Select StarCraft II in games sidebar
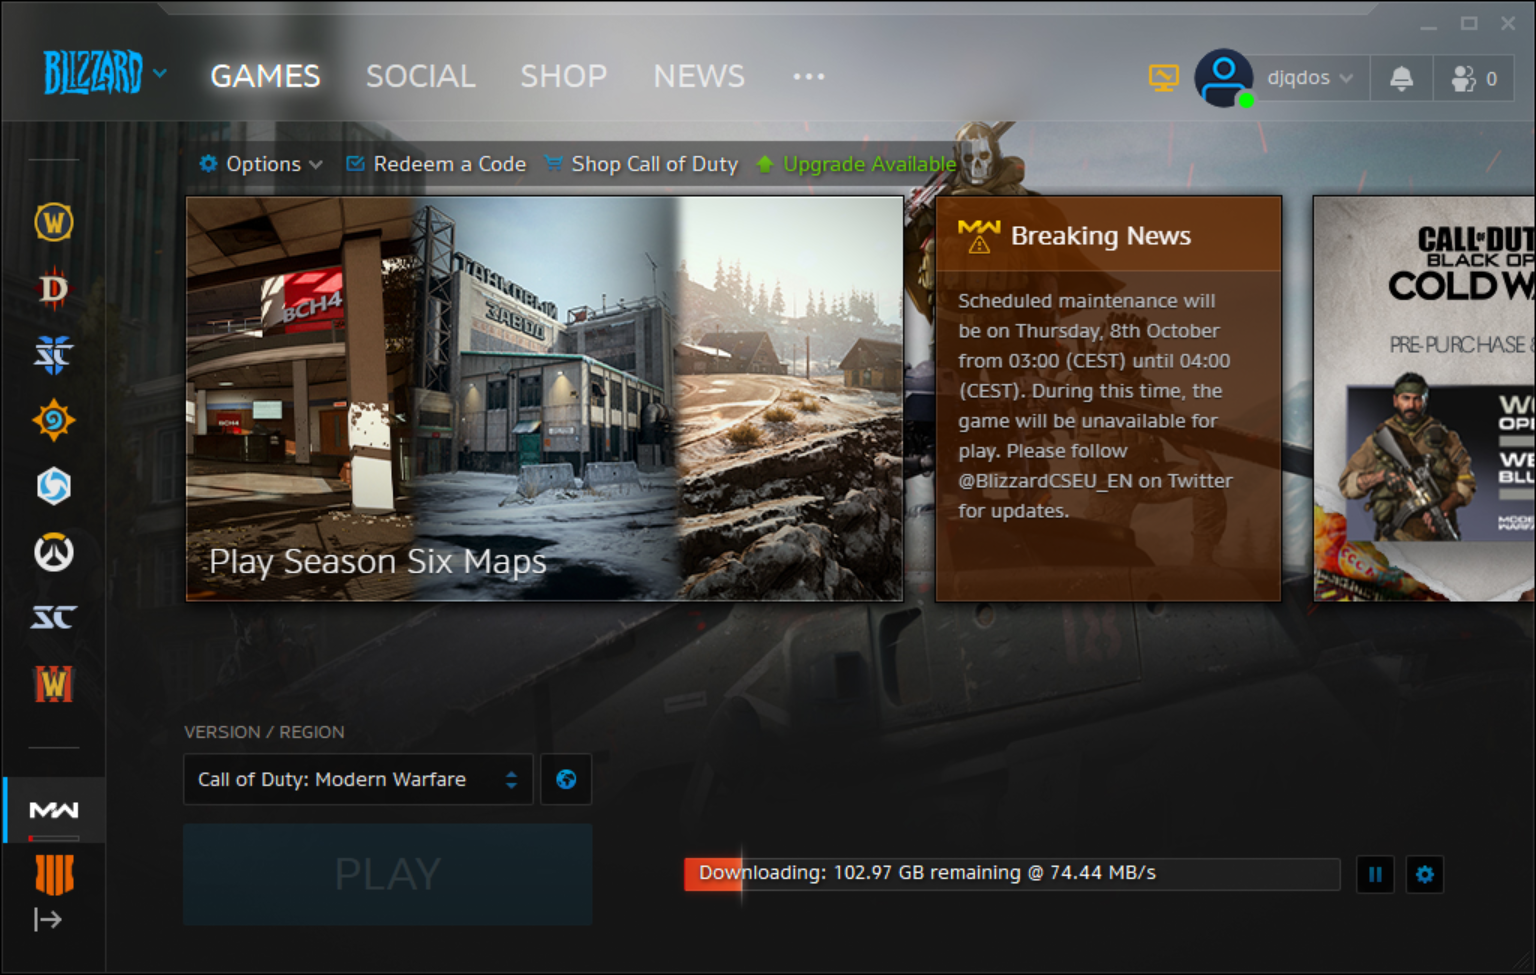This screenshot has height=975, width=1536. [x=54, y=355]
